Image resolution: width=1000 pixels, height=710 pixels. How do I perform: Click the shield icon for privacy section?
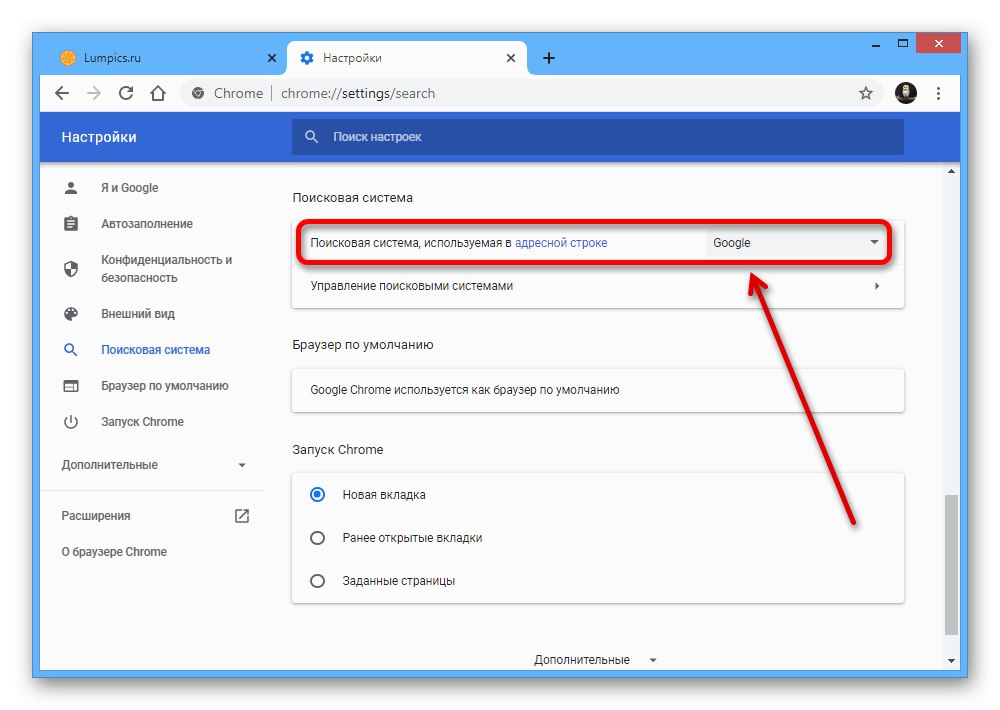coord(71,269)
